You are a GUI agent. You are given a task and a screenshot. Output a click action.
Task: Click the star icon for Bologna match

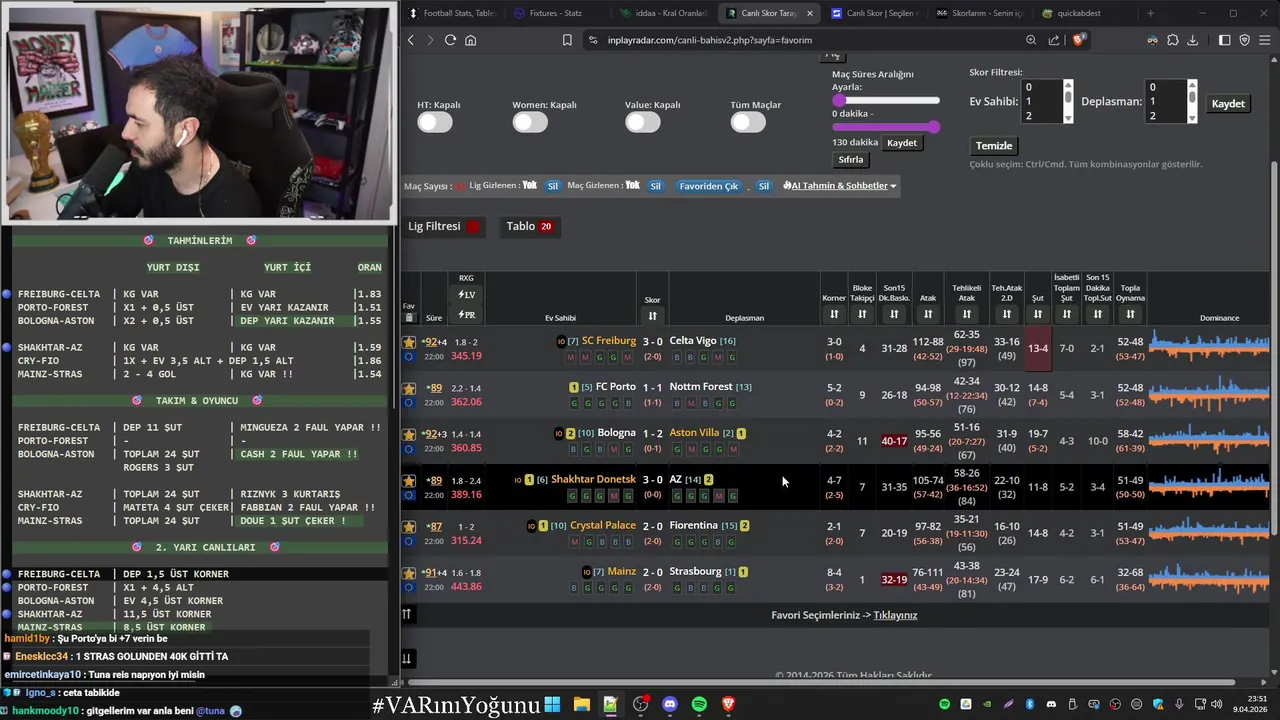point(409,434)
